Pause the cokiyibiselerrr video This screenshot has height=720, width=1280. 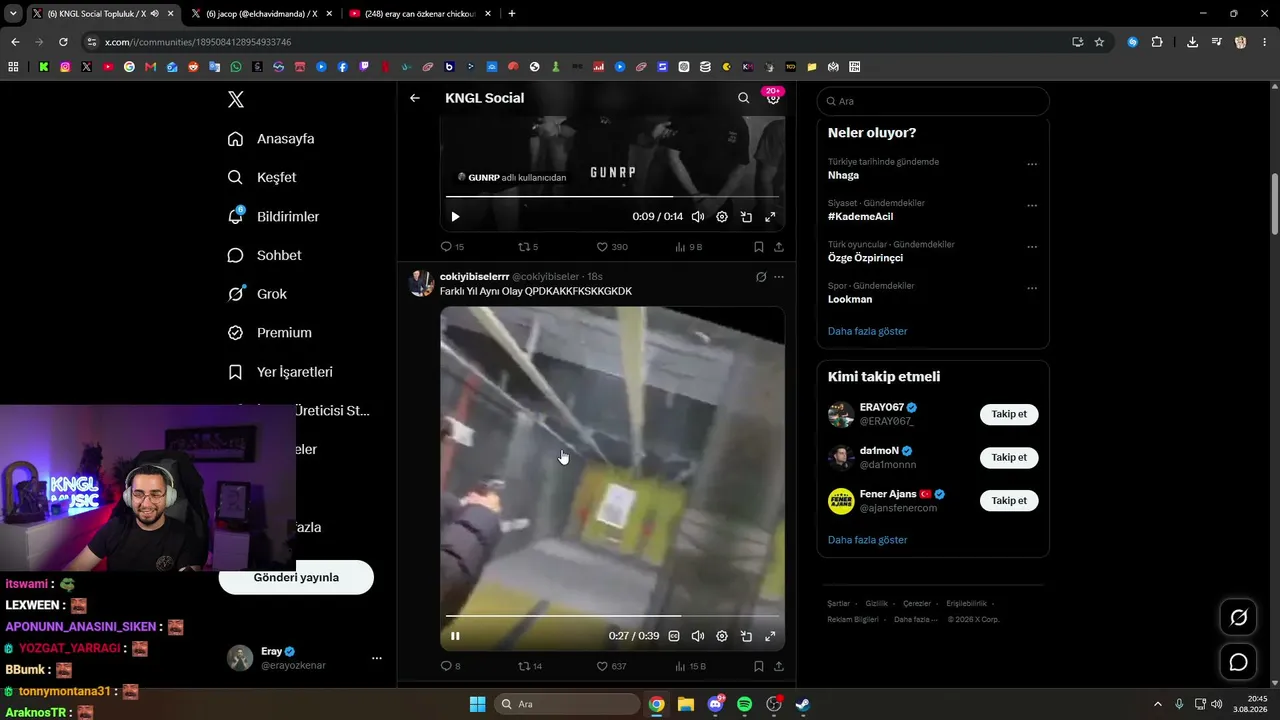point(455,636)
